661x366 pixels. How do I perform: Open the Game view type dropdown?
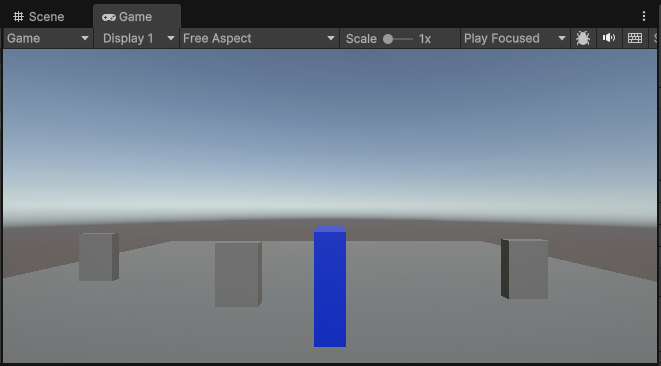[48, 38]
